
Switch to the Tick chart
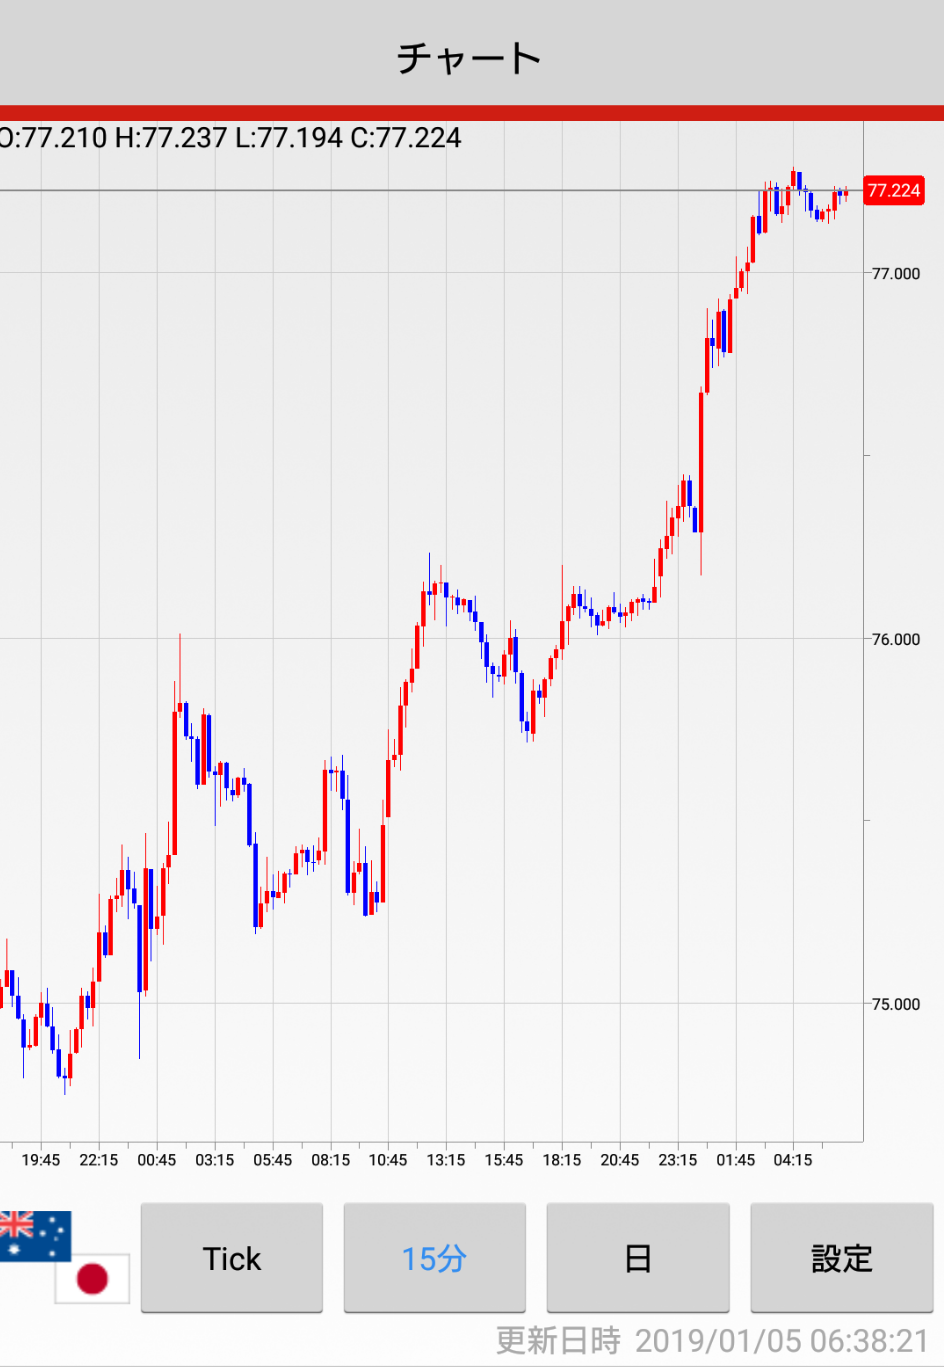point(232,1258)
